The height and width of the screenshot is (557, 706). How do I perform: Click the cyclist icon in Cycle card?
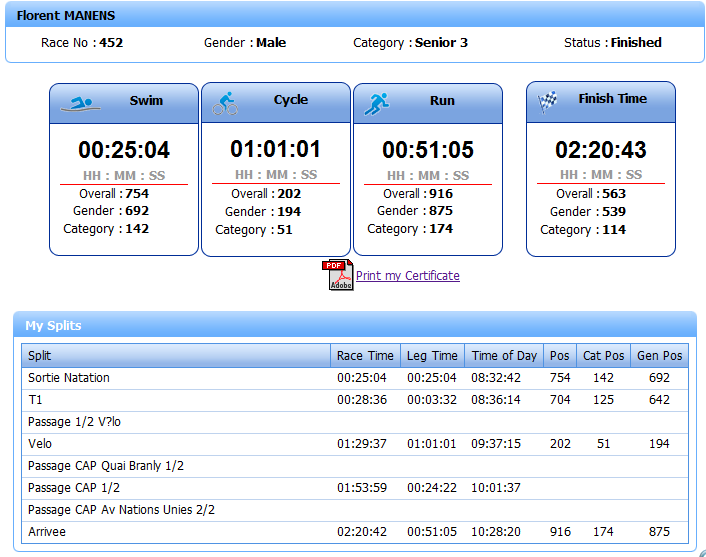(225, 103)
